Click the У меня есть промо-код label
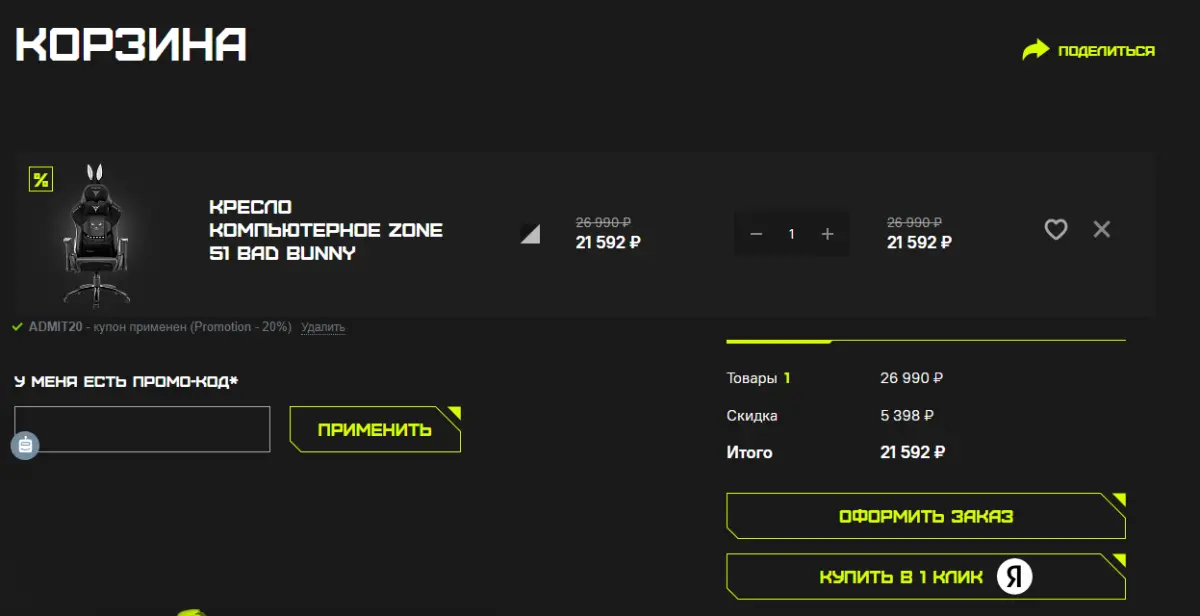The width and height of the screenshot is (1200, 616). click(126, 381)
